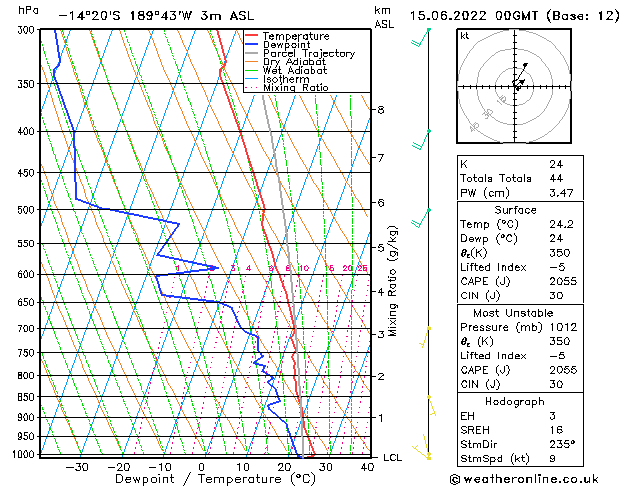Click the '40' temperature axis label
The height and width of the screenshot is (486, 629).
click(367, 468)
